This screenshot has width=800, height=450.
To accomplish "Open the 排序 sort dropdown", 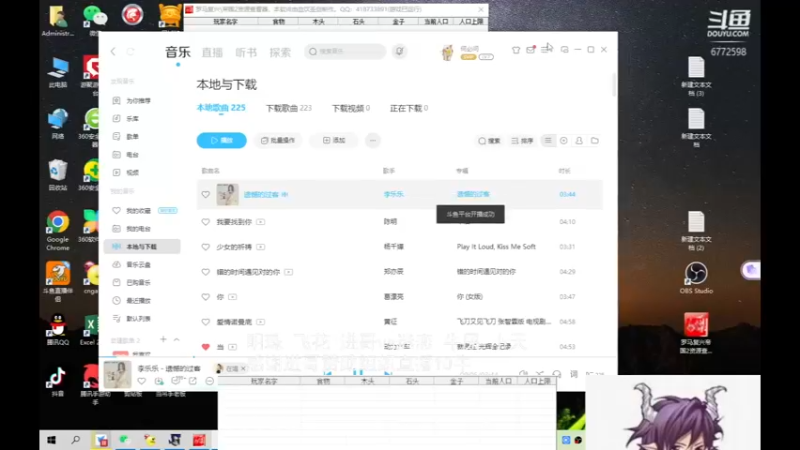I will pyautogui.click(x=522, y=140).
